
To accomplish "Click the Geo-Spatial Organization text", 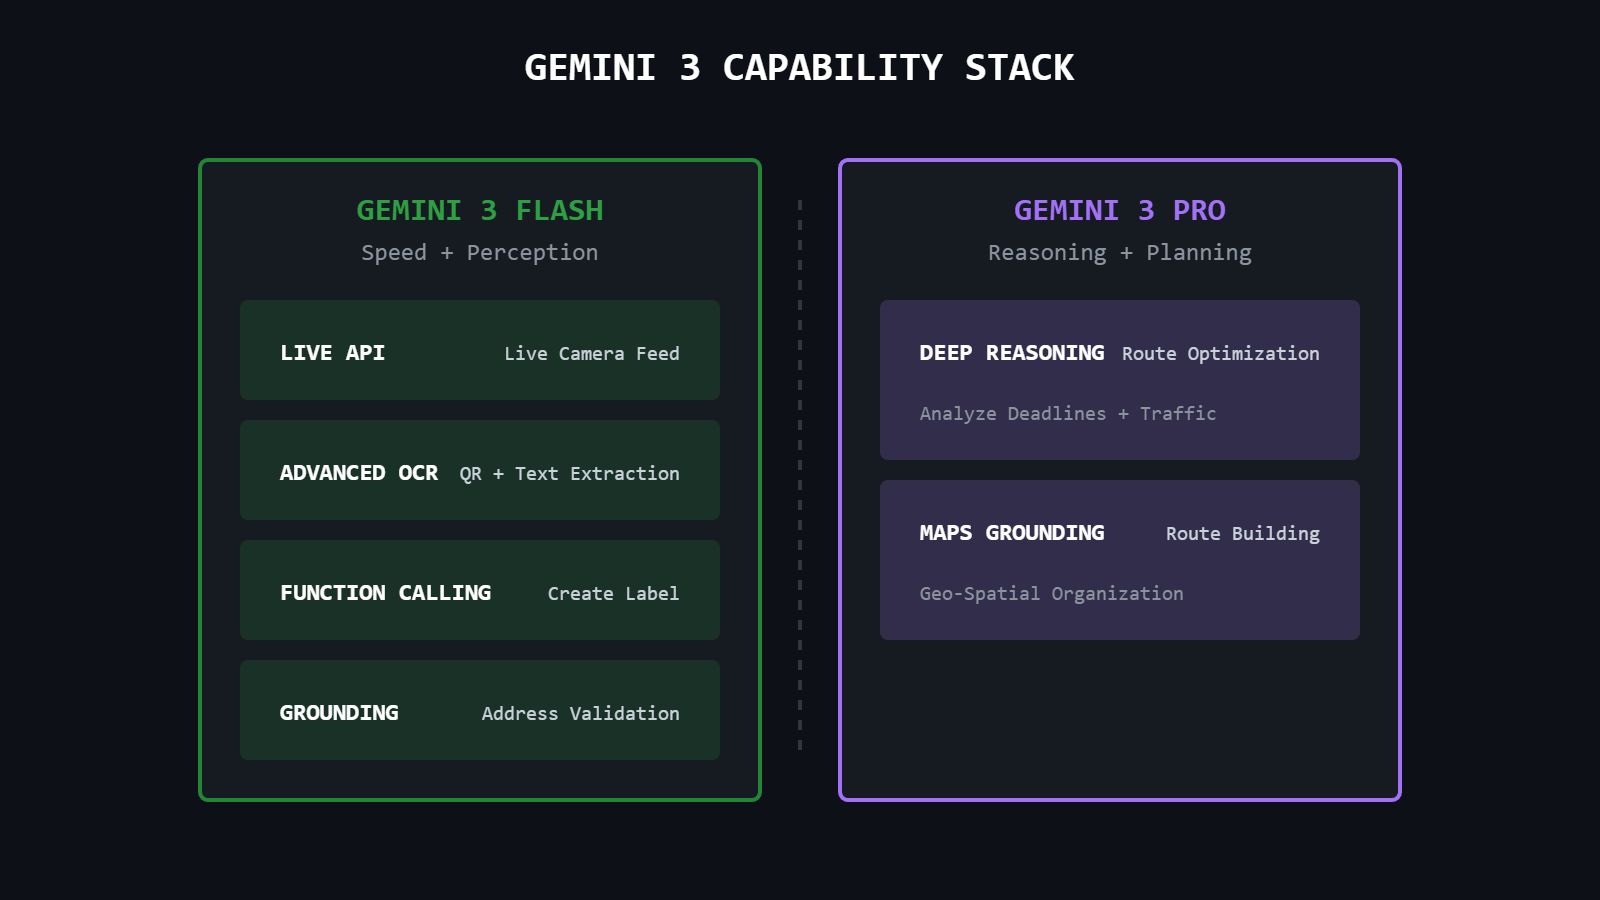I will (1052, 594).
